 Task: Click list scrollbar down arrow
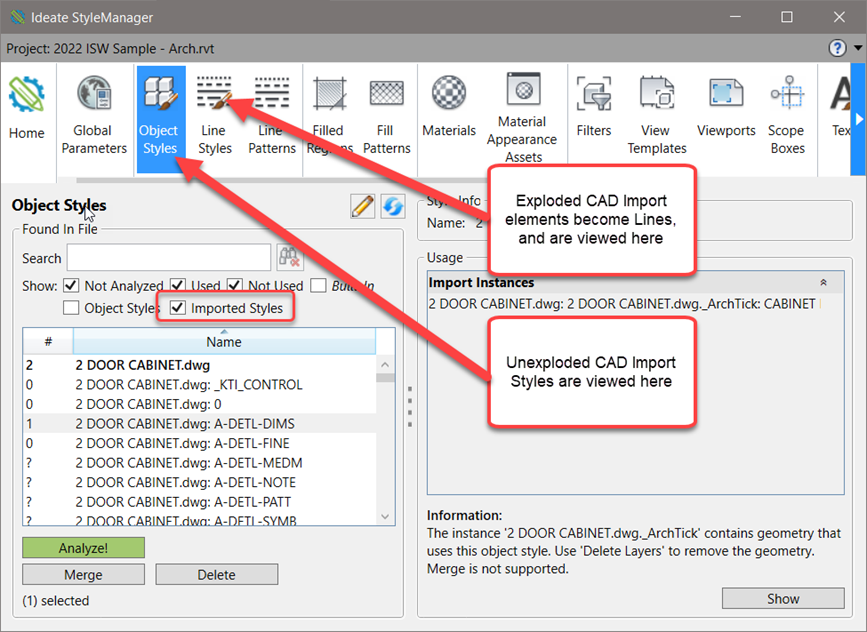coord(385,516)
